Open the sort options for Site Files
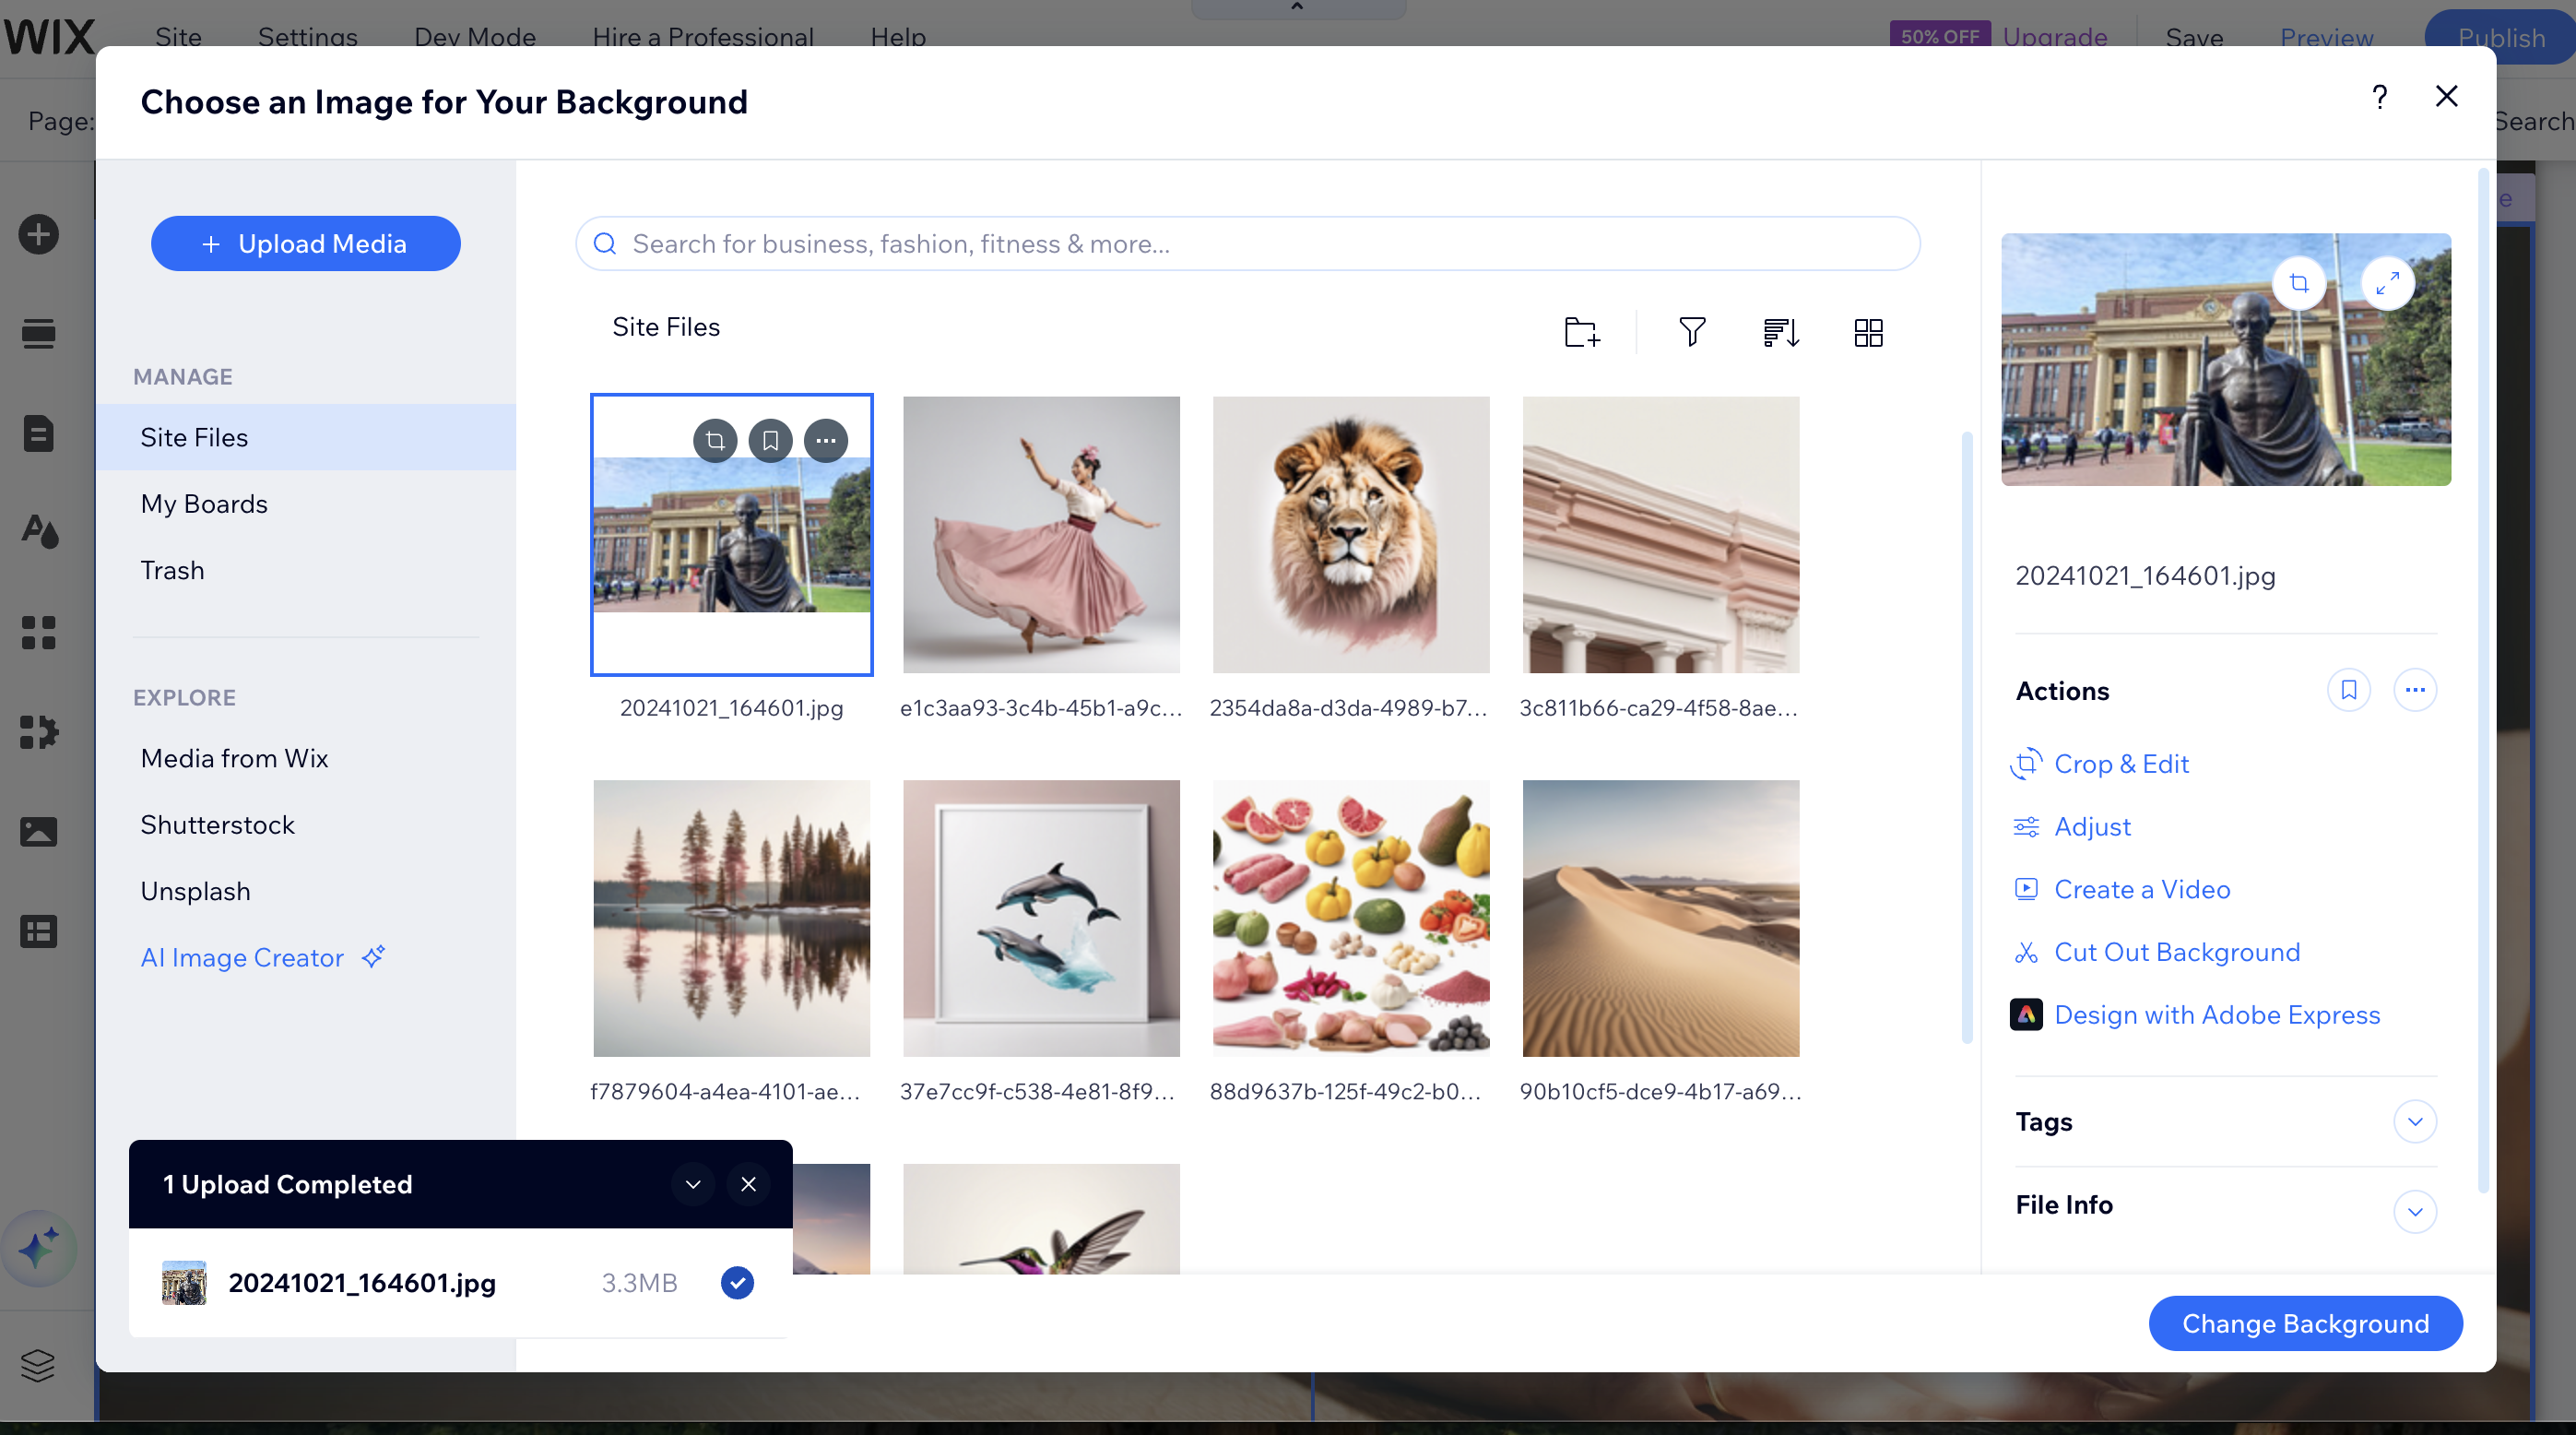 click(1780, 332)
